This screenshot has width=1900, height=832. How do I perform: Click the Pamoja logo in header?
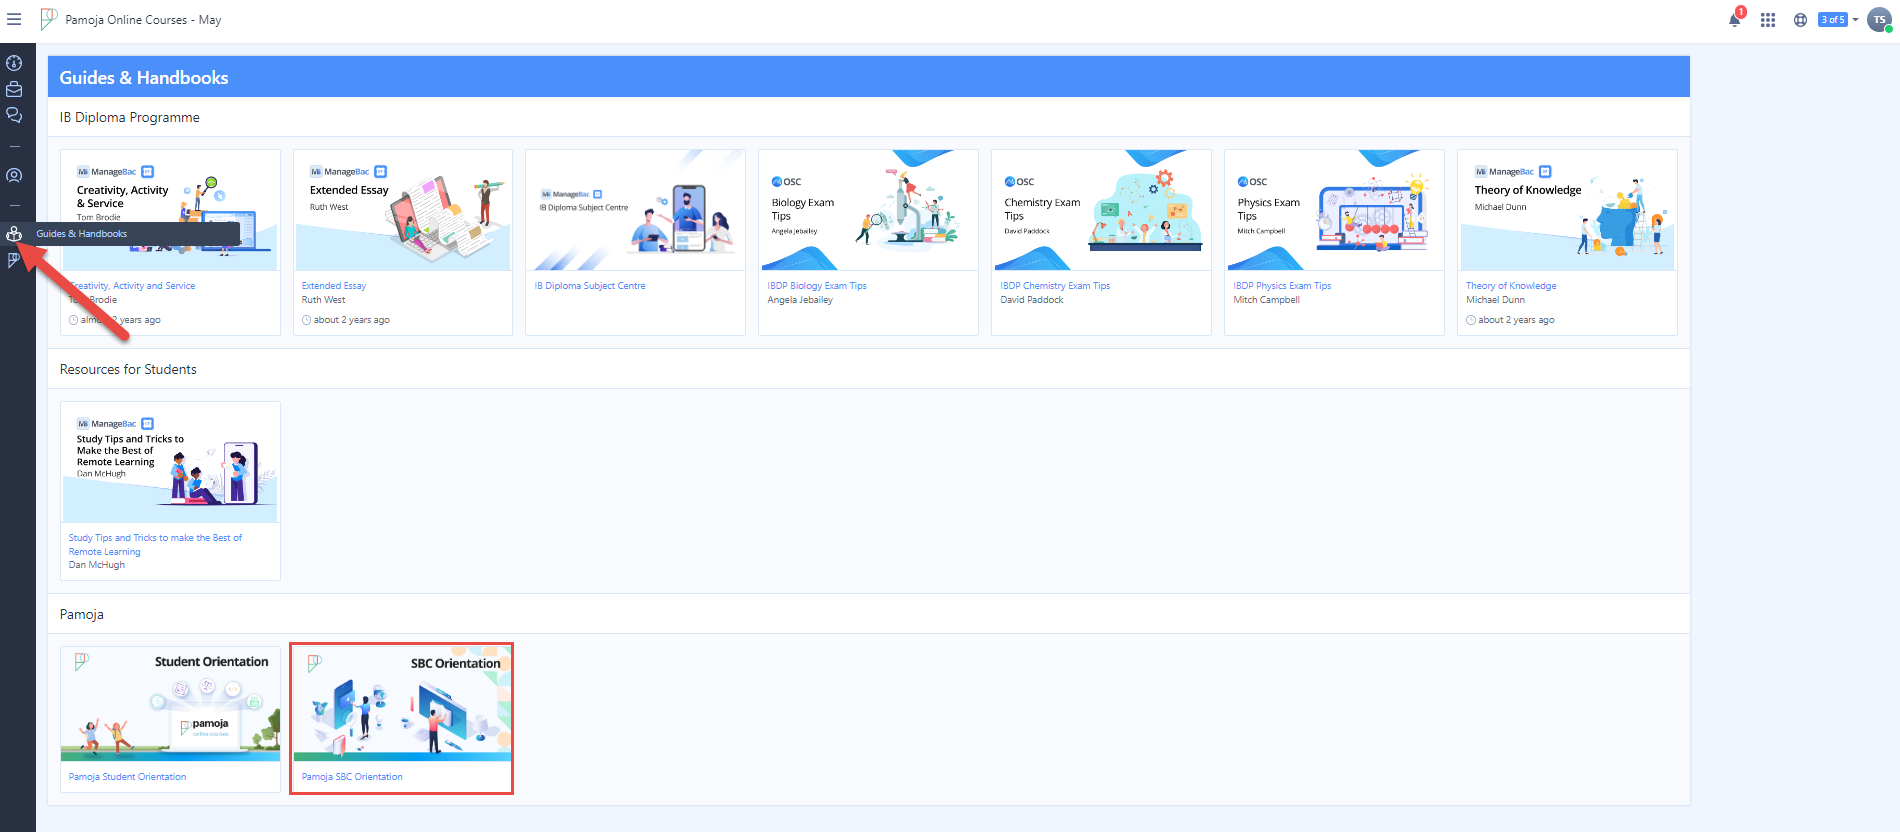pos(48,19)
